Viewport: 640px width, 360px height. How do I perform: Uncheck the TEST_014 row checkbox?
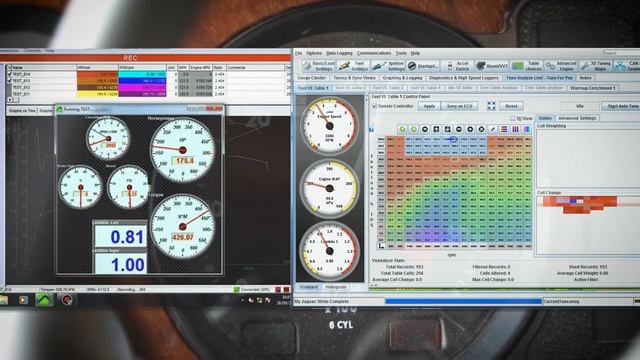click(10, 74)
